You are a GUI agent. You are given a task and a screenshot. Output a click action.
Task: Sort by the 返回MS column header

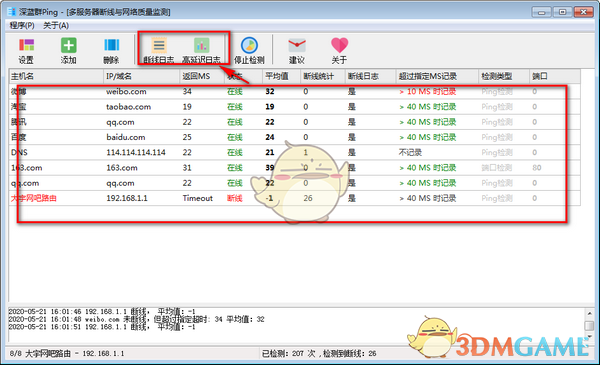point(202,76)
